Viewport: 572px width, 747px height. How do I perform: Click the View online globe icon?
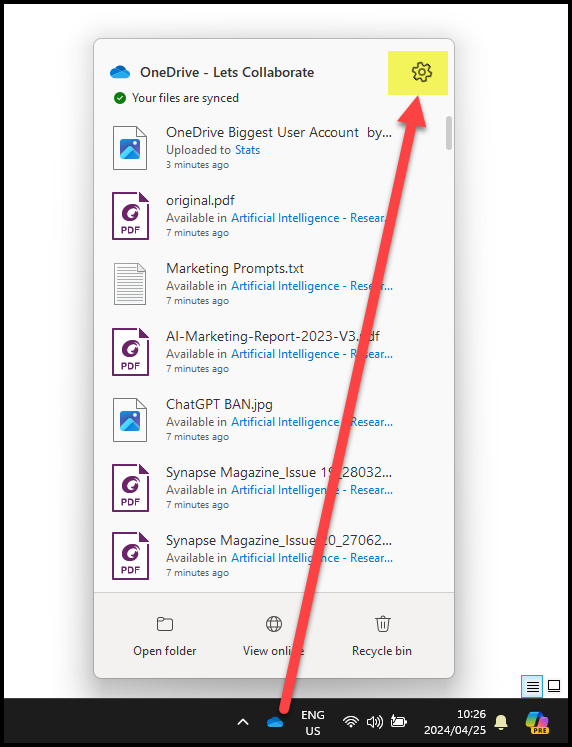coord(274,624)
